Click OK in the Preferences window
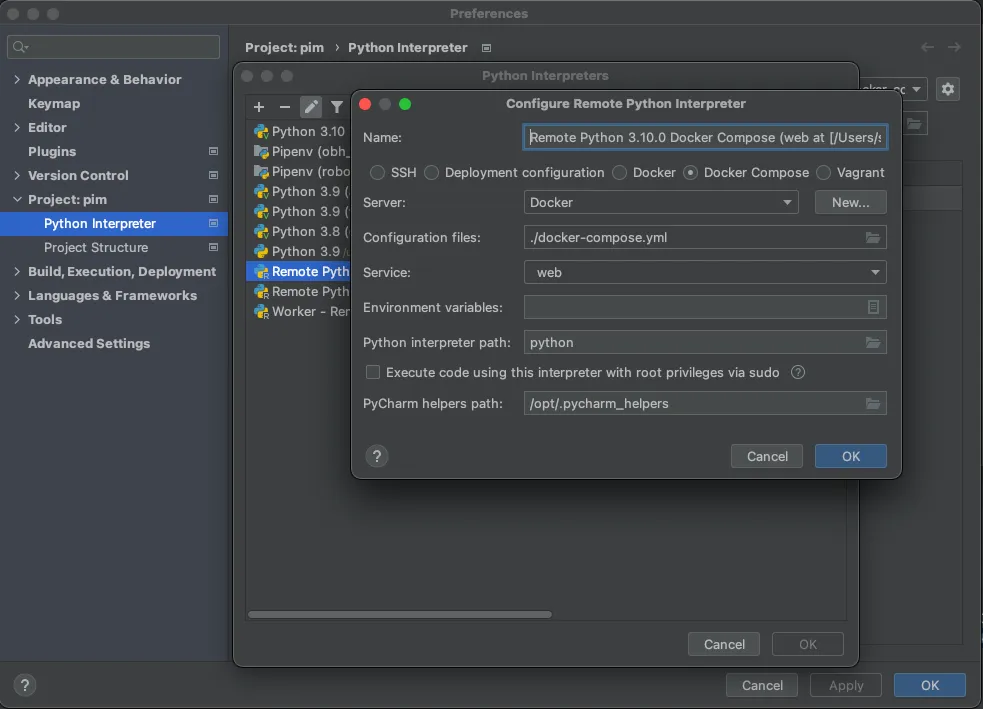The height and width of the screenshot is (709, 983). pos(929,685)
